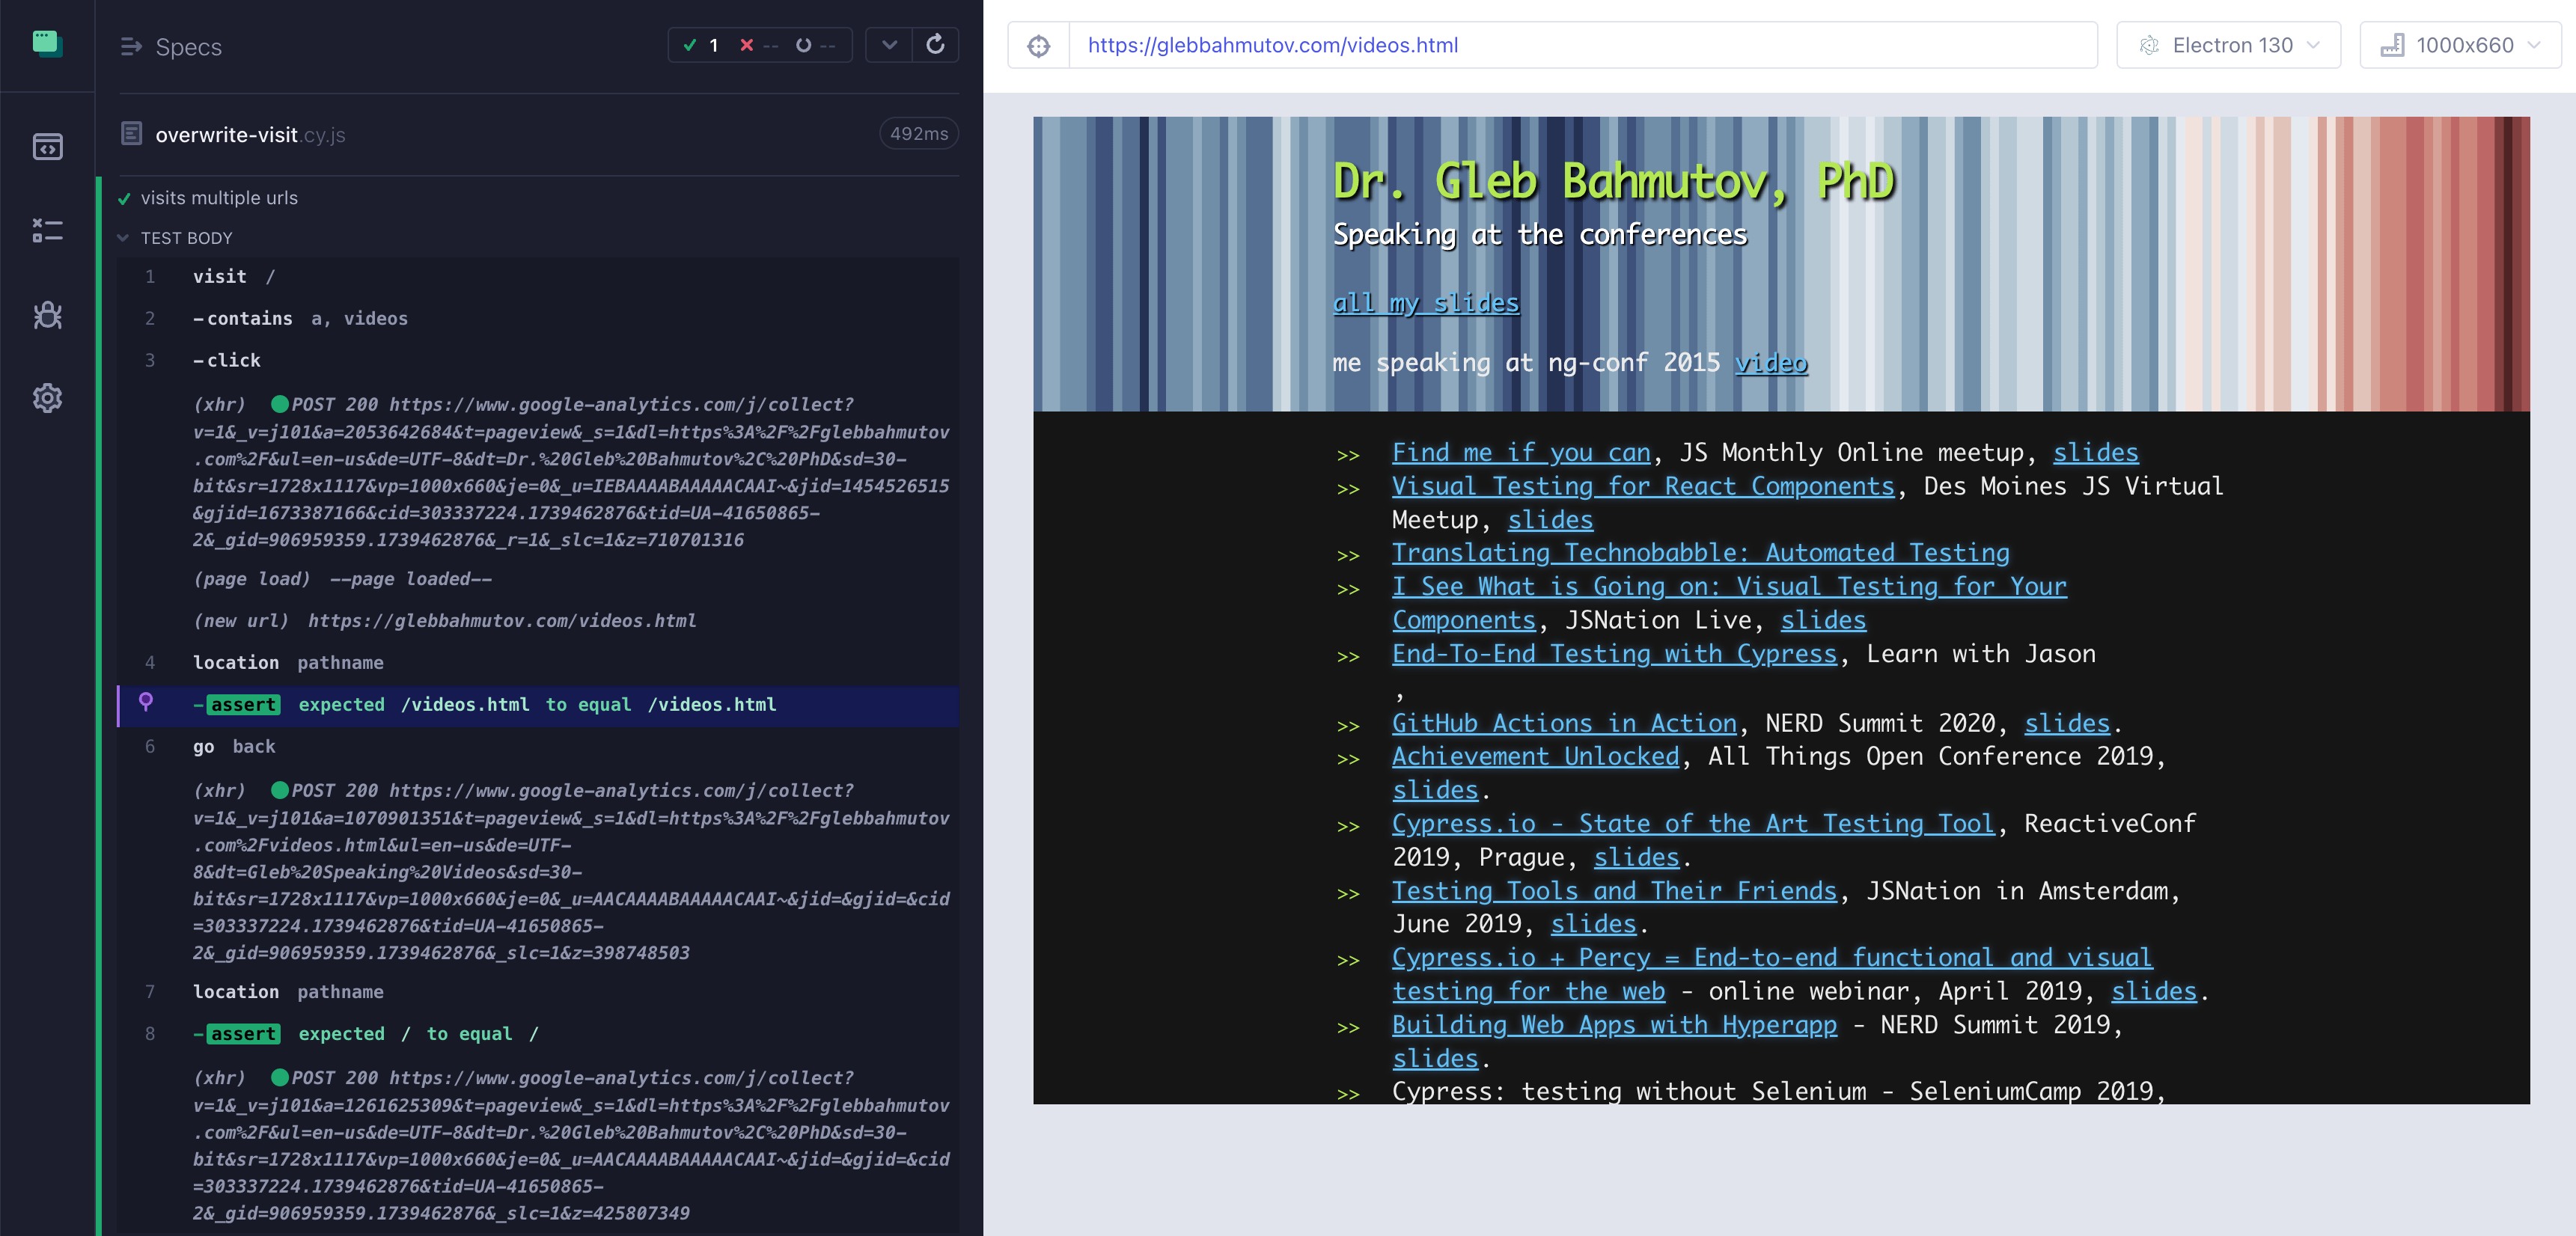The height and width of the screenshot is (1236, 2576).
Task: Open the 'all my slides' link
Action: pyautogui.click(x=1425, y=303)
